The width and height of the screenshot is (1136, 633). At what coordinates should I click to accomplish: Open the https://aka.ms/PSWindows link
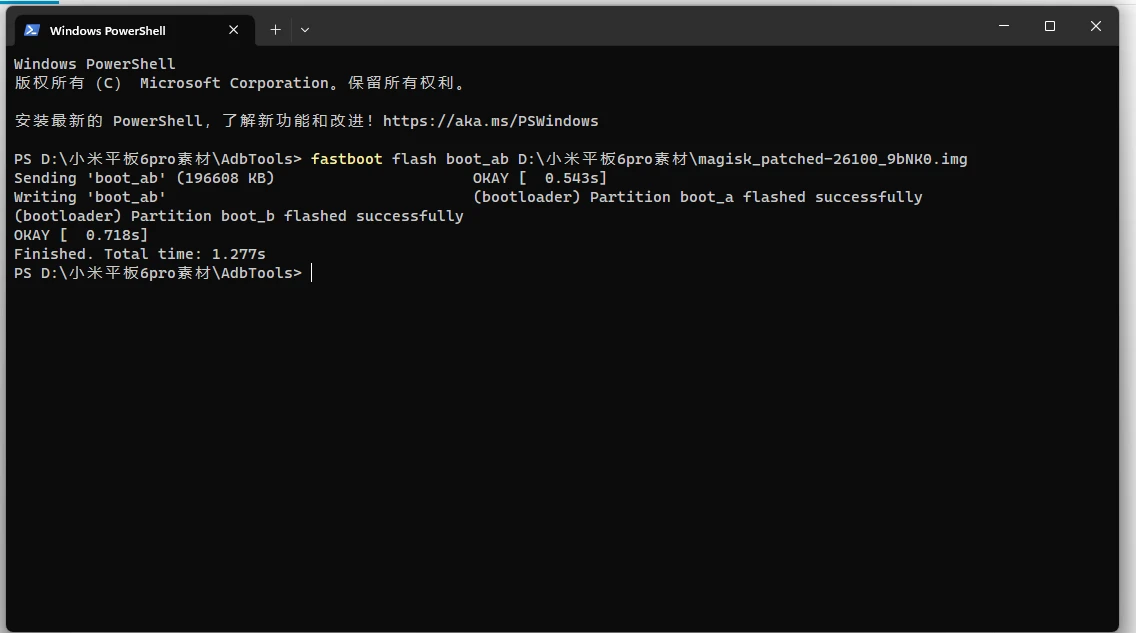point(490,121)
